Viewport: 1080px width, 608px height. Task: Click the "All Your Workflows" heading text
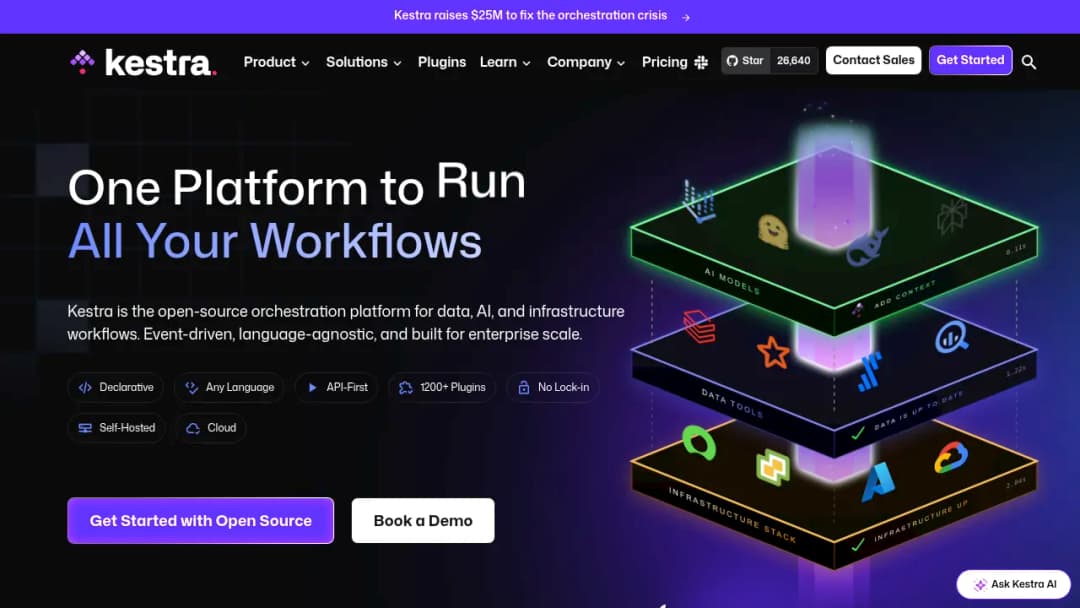tap(275, 242)
